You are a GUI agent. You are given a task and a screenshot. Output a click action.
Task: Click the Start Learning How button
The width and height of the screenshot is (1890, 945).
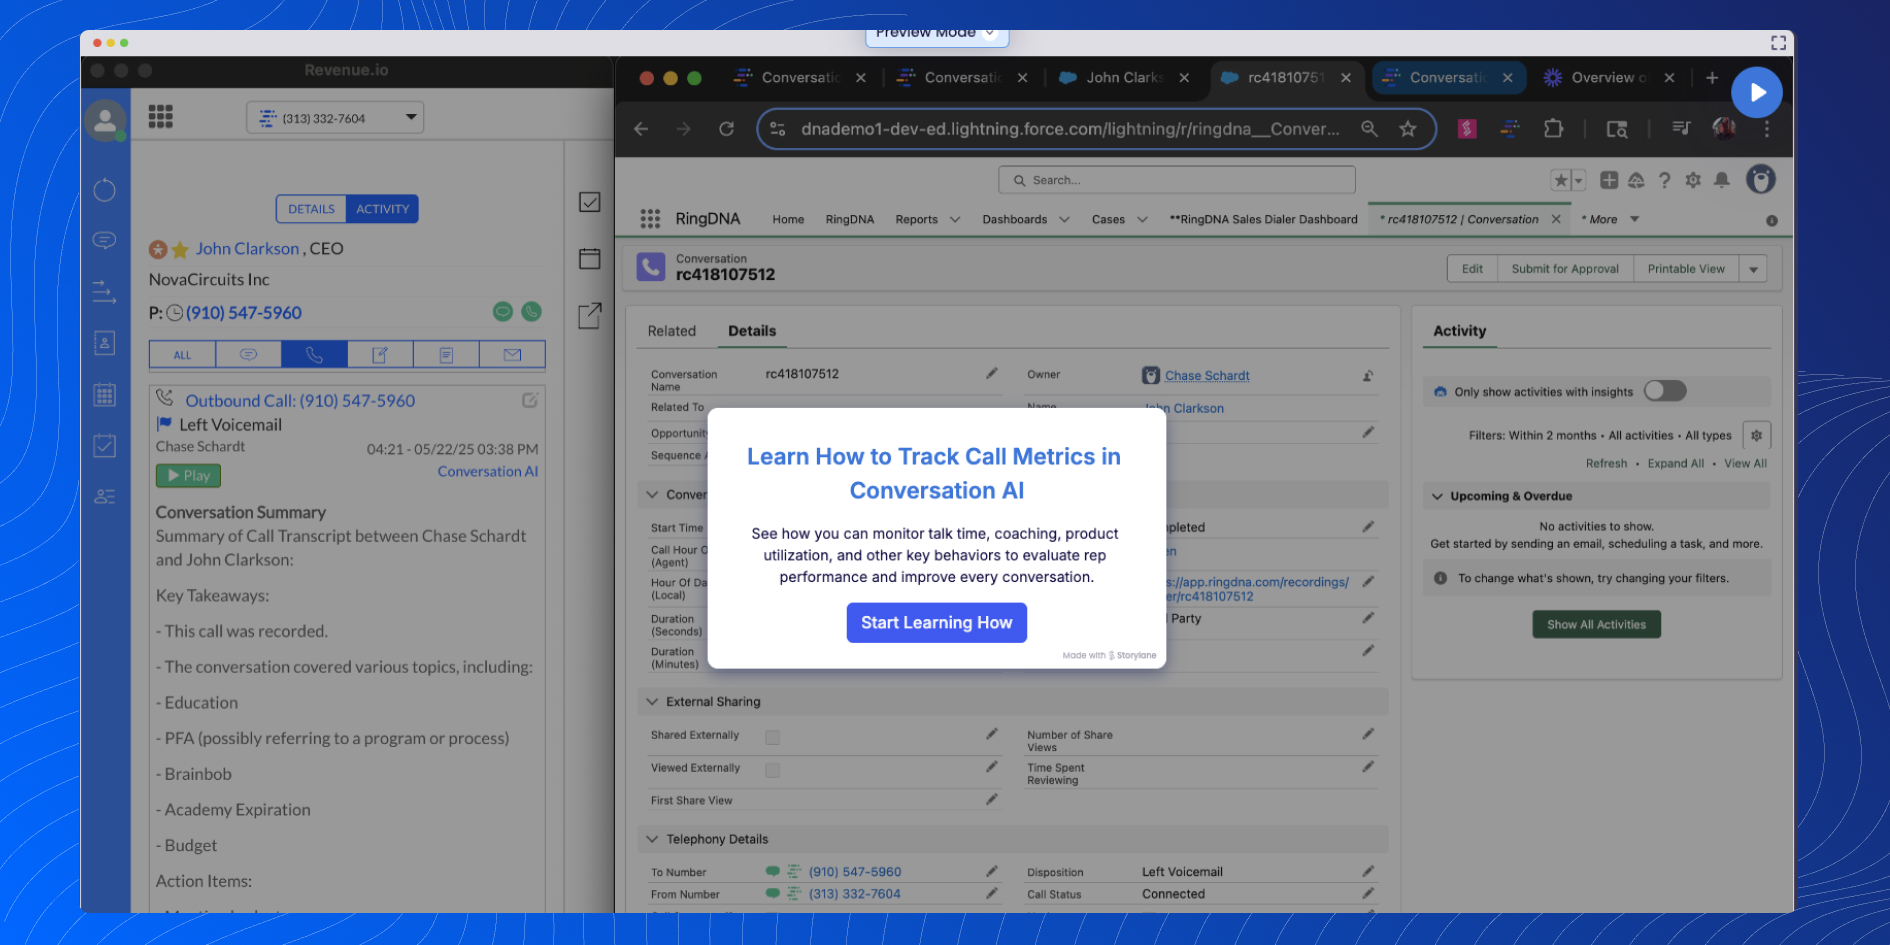[x=936, y=622]
